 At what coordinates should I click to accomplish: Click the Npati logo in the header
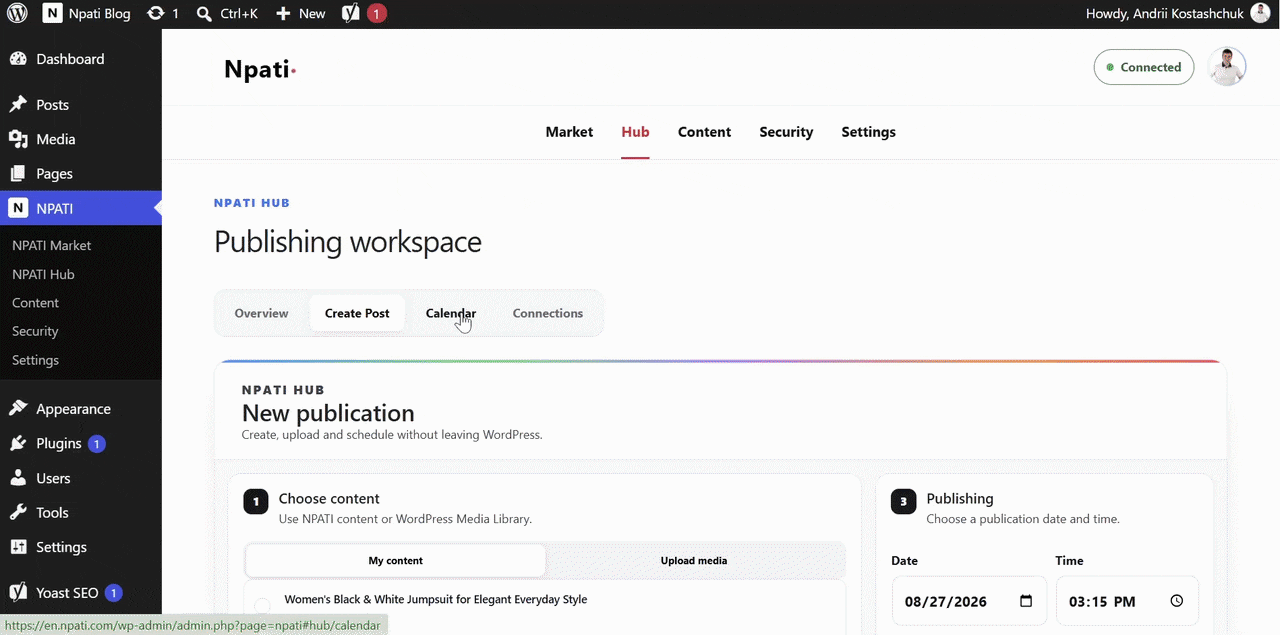pos(260,69)
